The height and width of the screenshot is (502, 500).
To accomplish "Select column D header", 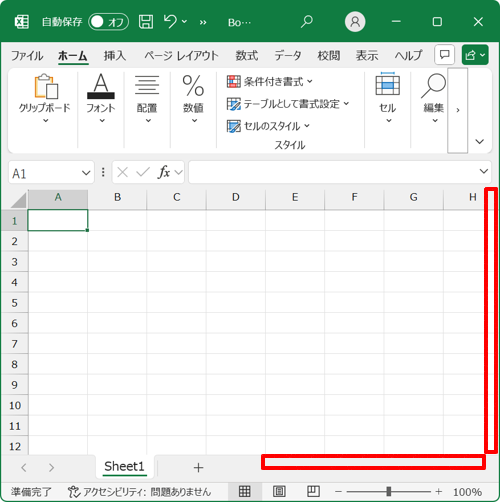I will [x=236, y=199].
